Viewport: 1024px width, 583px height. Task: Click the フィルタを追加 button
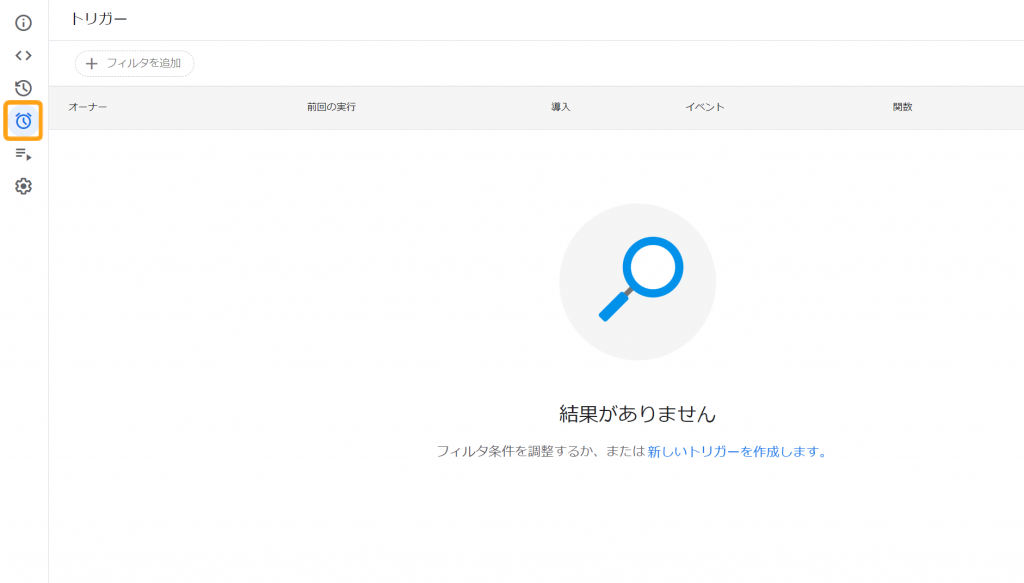134,63
